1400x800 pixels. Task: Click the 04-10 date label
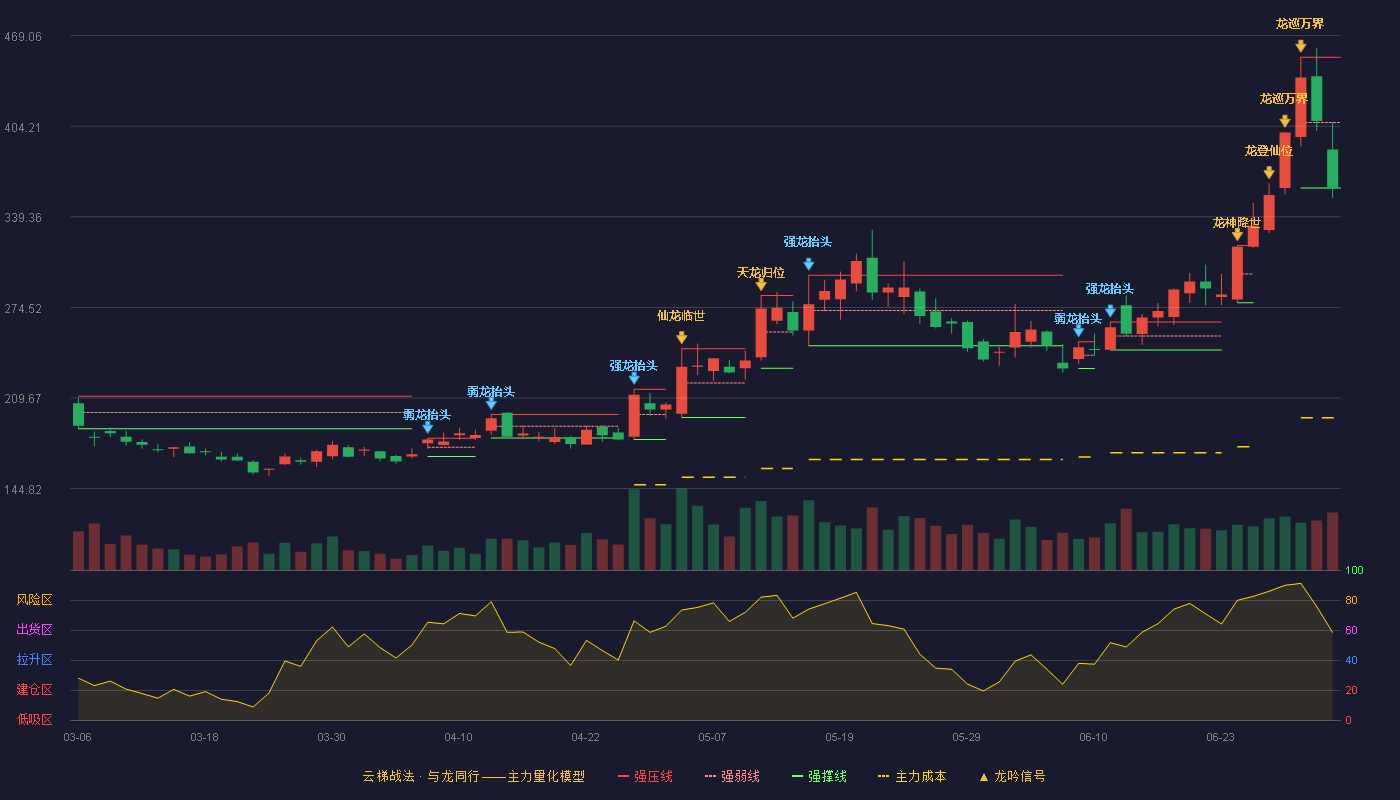click(x=458, y=737)
